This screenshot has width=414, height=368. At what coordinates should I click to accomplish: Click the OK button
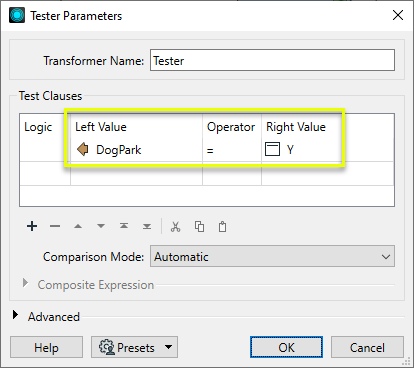point(286,347)
